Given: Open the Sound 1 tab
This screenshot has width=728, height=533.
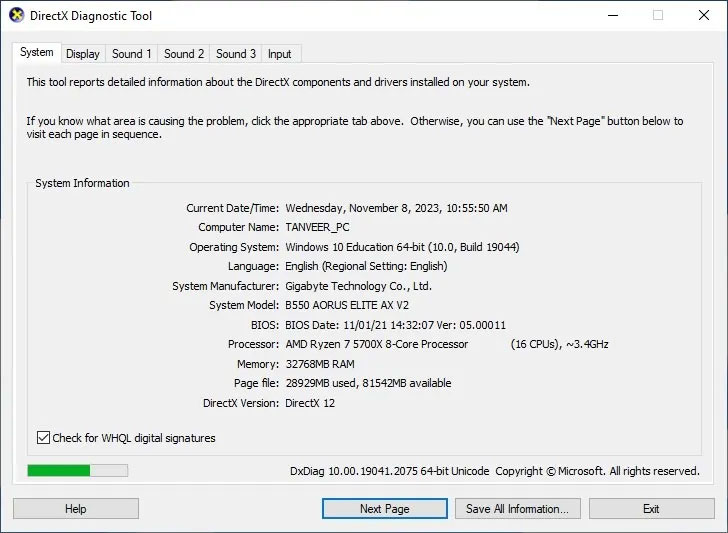Looking at the screenshot, I should (x=132, y=54).
